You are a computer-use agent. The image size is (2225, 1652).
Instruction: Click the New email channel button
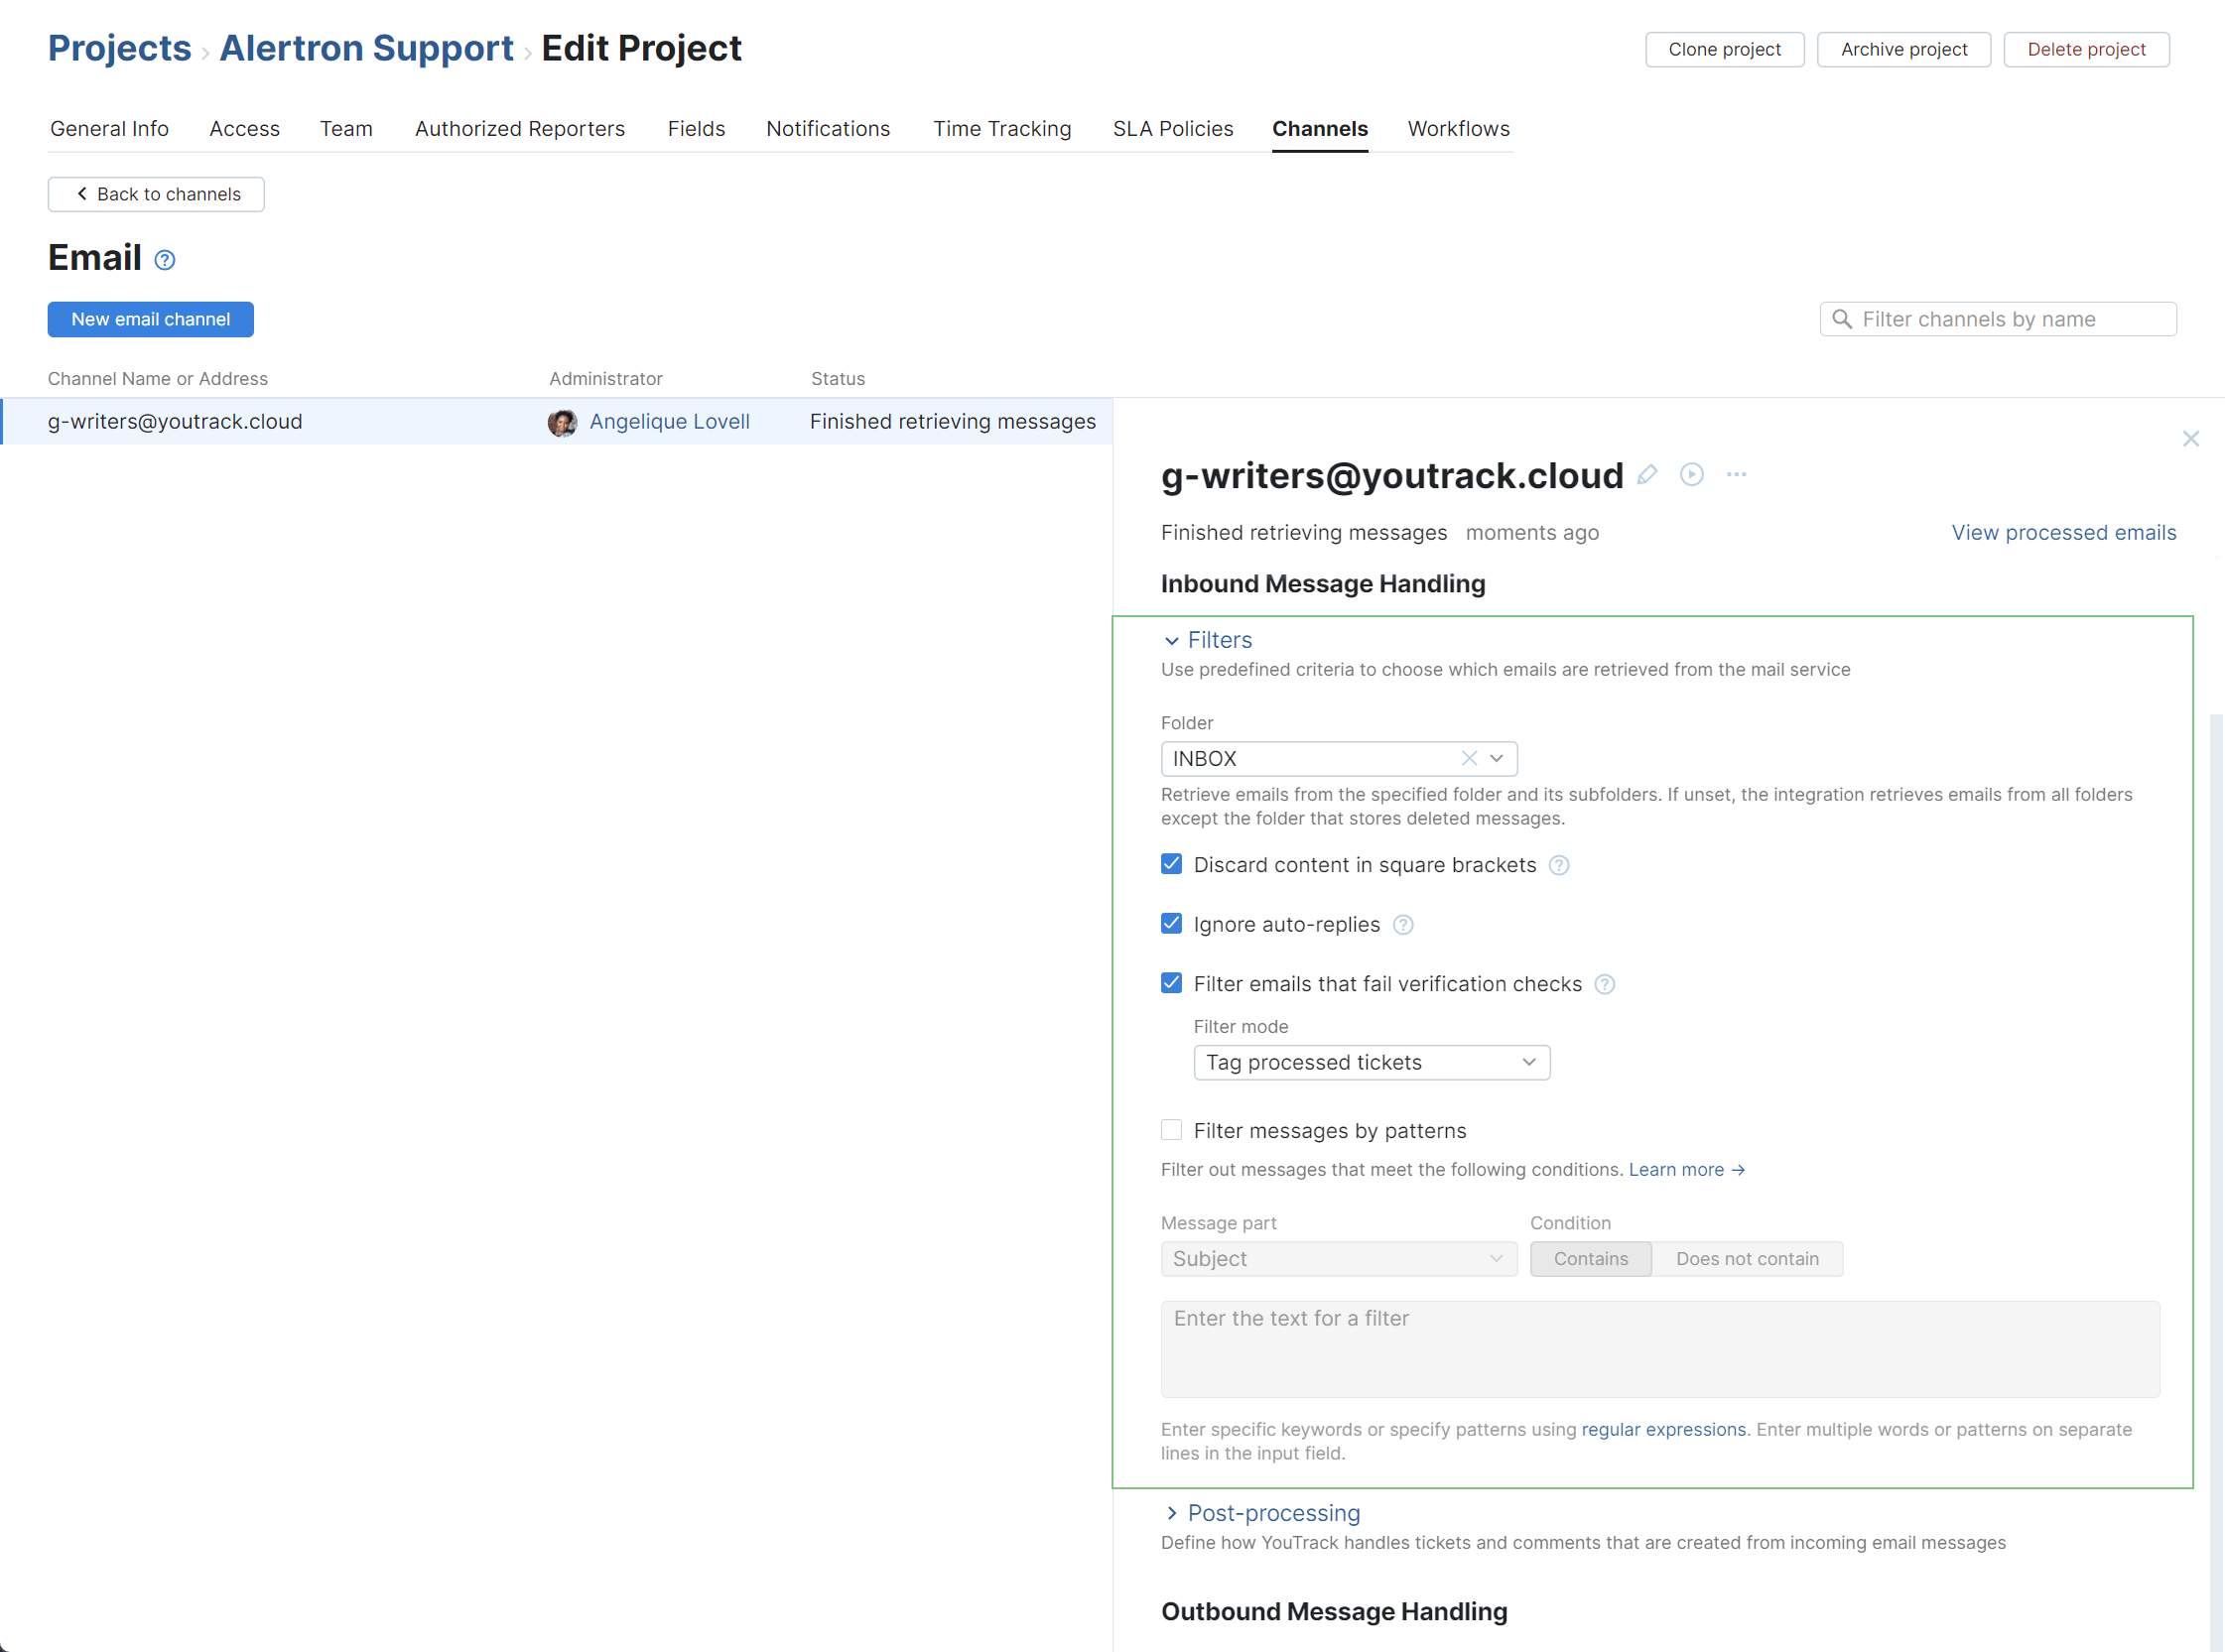click(x=151, y=320)
